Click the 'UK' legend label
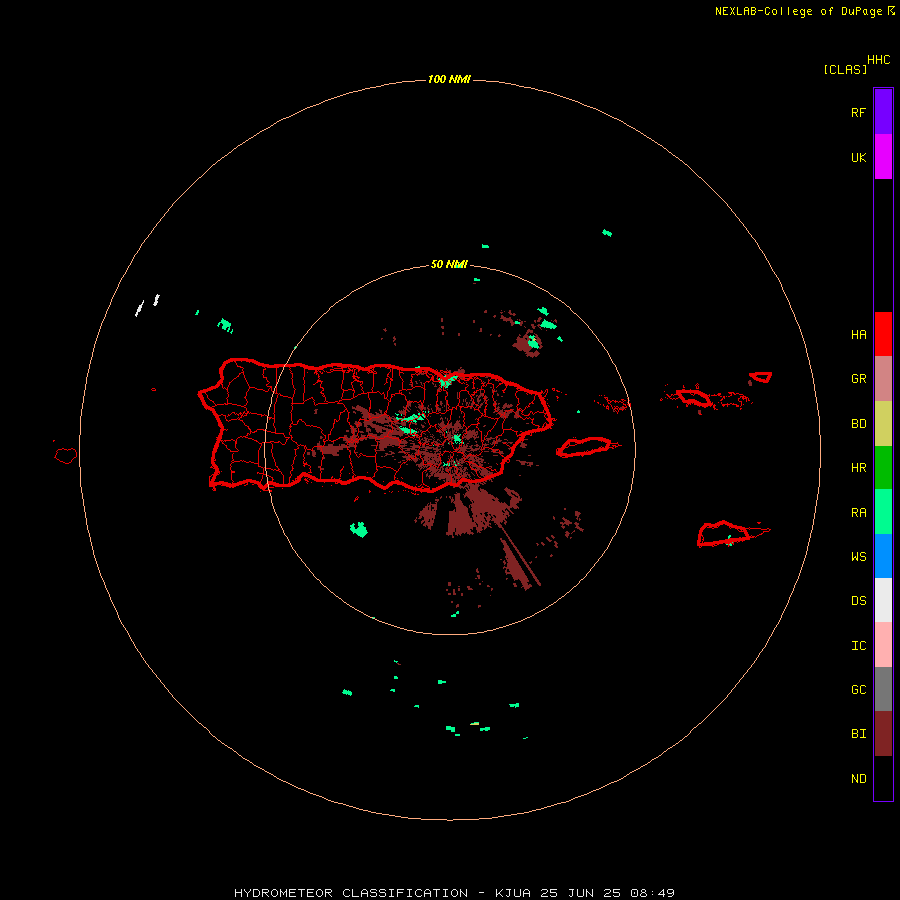 (858, 157)
